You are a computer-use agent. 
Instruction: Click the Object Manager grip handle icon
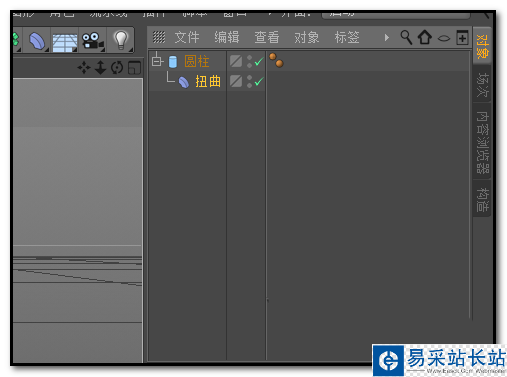[159, 37]
